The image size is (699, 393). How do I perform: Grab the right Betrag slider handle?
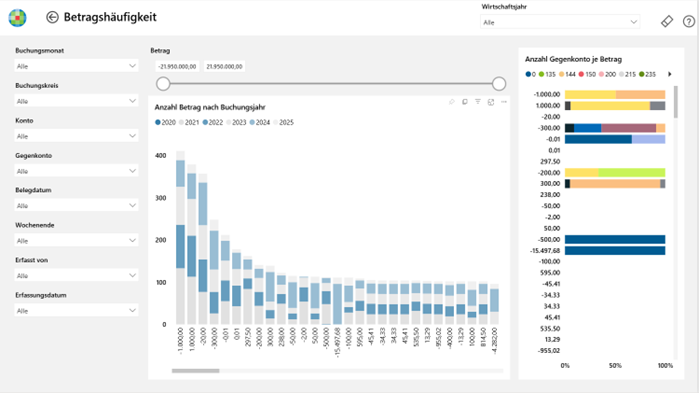coord(499,84)
